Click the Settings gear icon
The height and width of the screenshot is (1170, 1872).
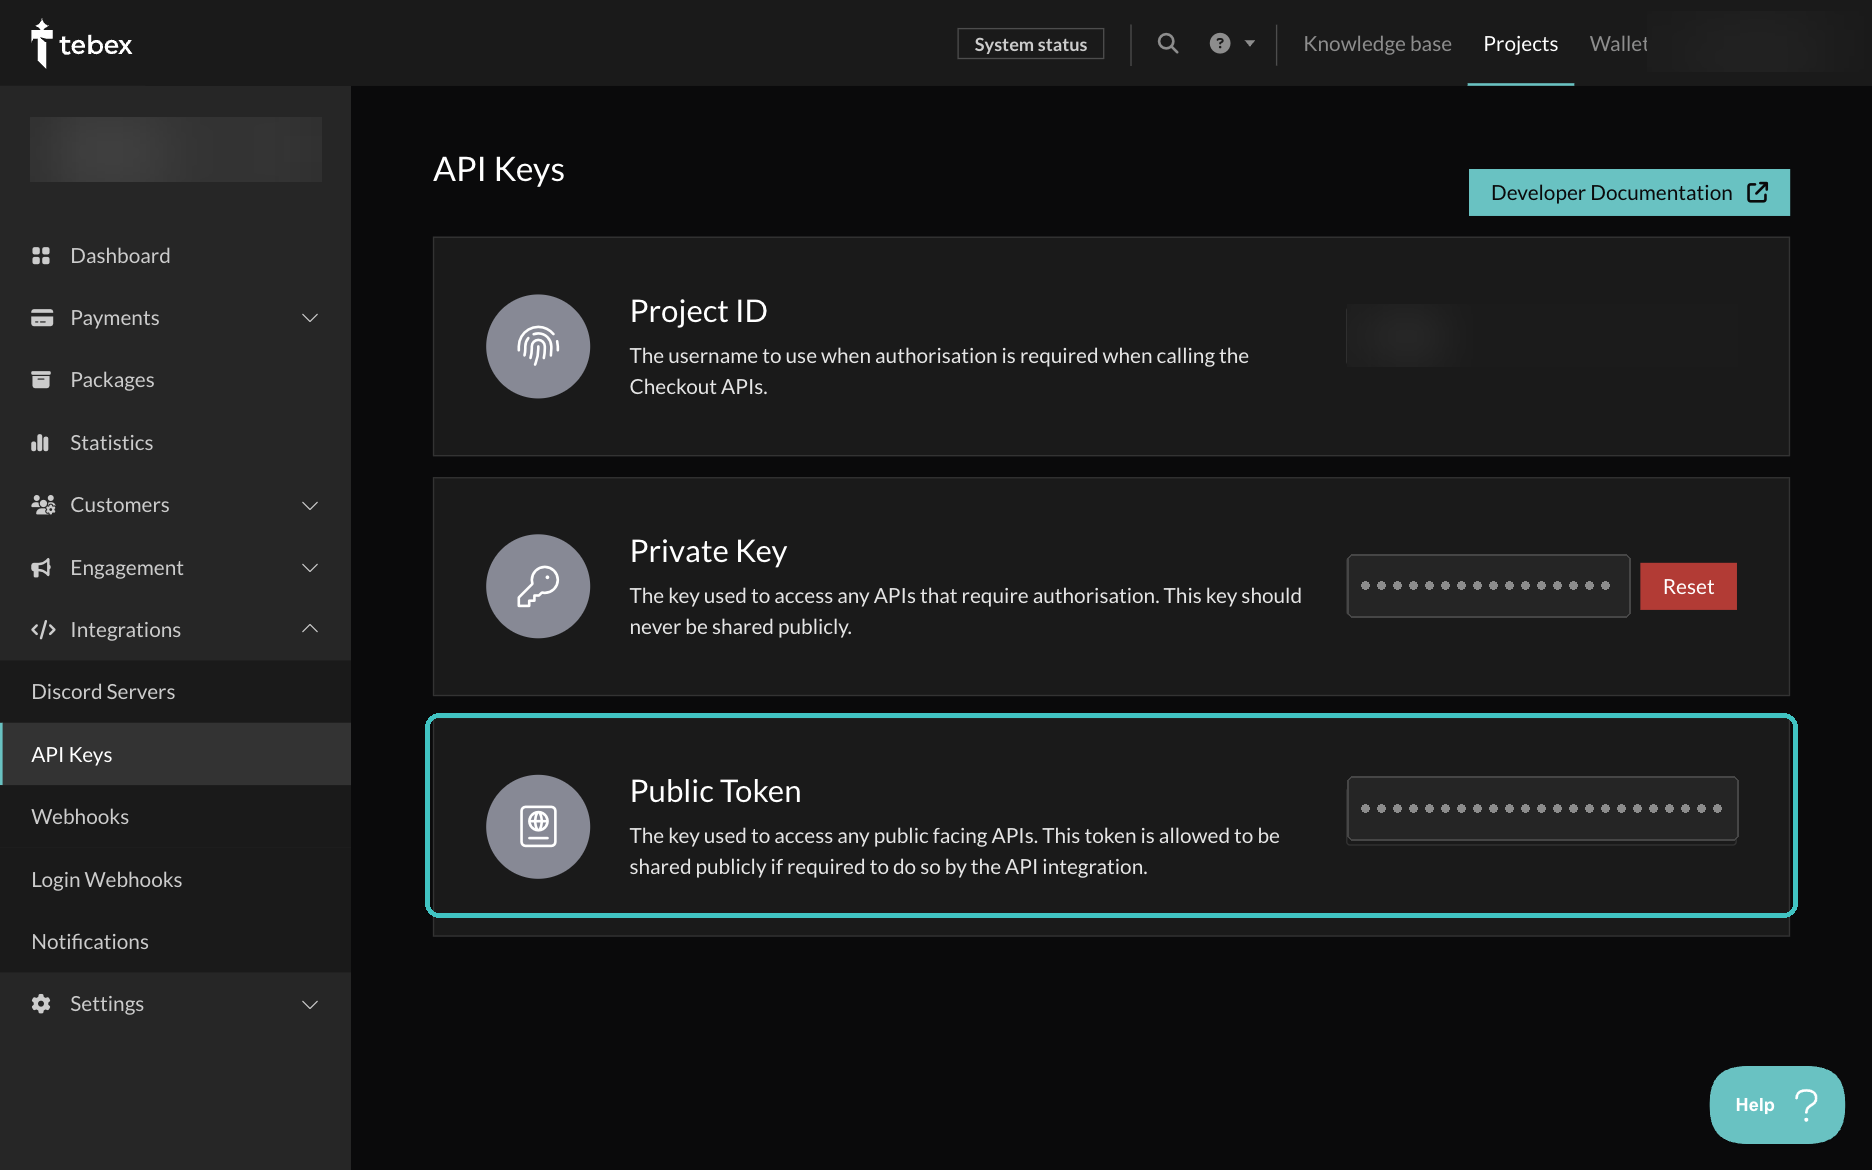point(41,1004)
